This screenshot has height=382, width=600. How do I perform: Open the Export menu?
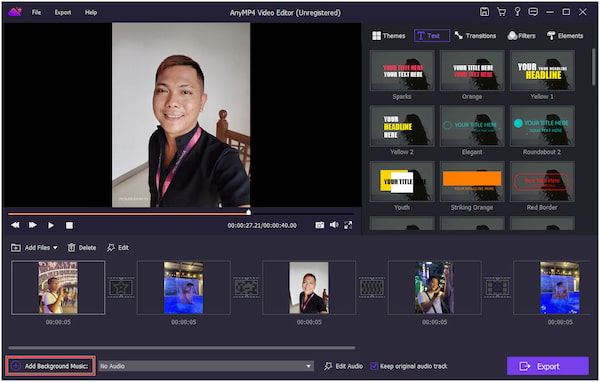pyautogui.click(x=63, y=12)
